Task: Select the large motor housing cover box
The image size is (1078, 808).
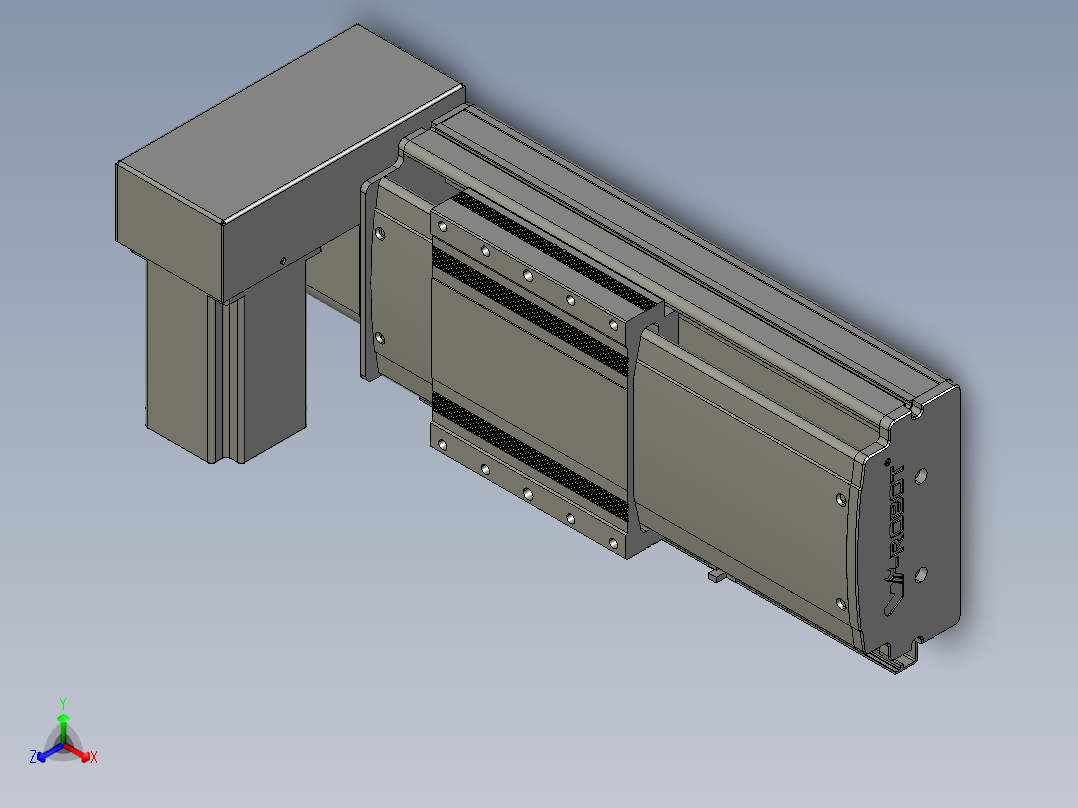Action: pos(289,162)
